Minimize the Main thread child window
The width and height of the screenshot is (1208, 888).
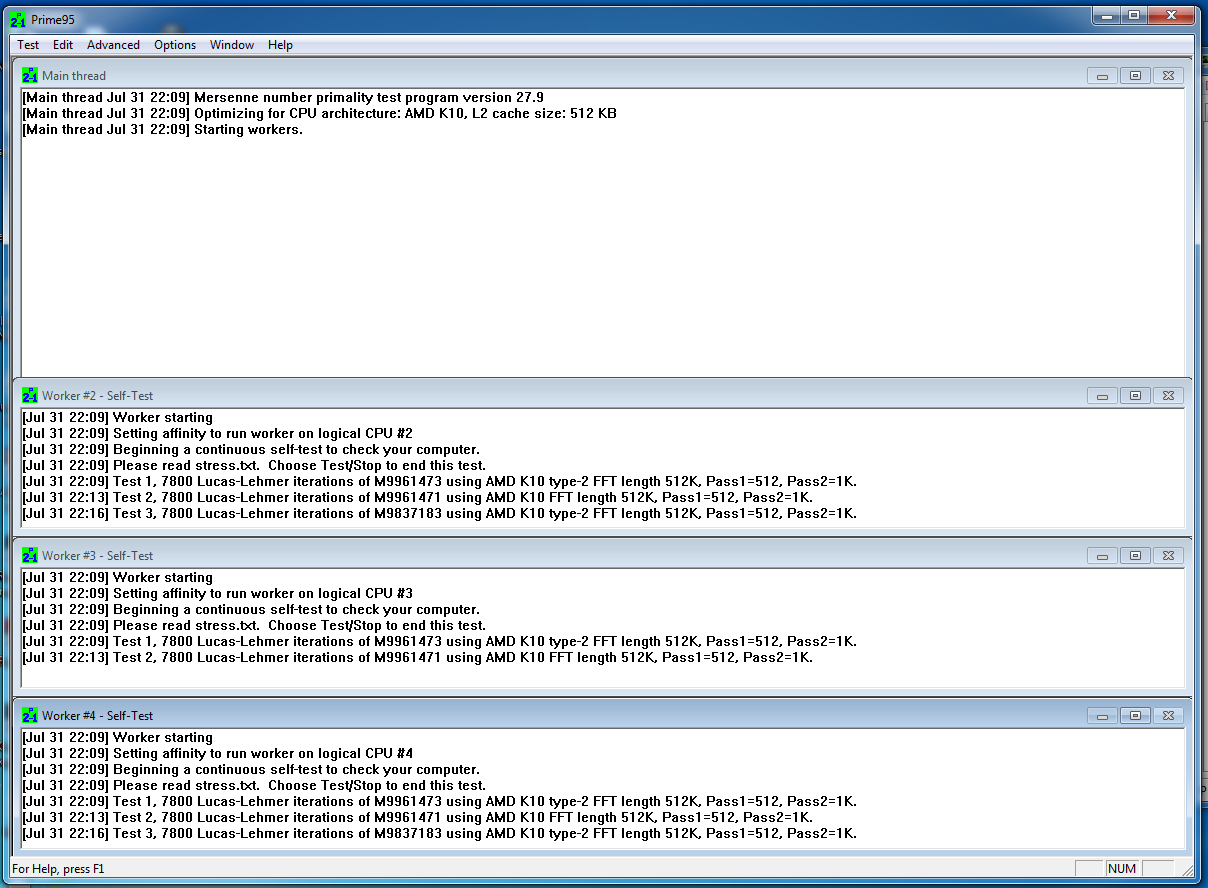tap(1102, 76)
